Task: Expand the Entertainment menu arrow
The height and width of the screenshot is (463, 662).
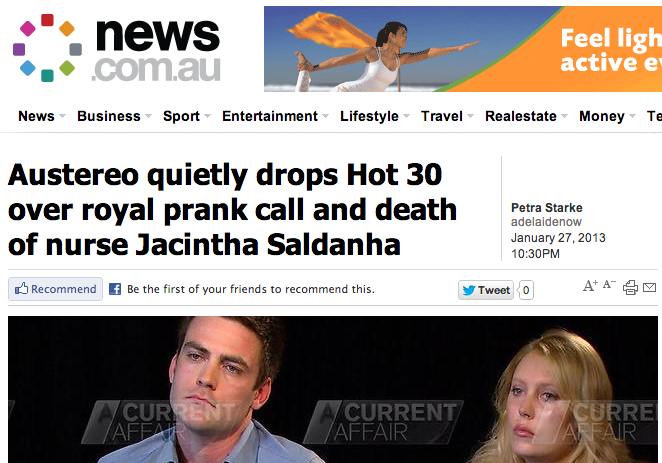Action: pos(325,116)
